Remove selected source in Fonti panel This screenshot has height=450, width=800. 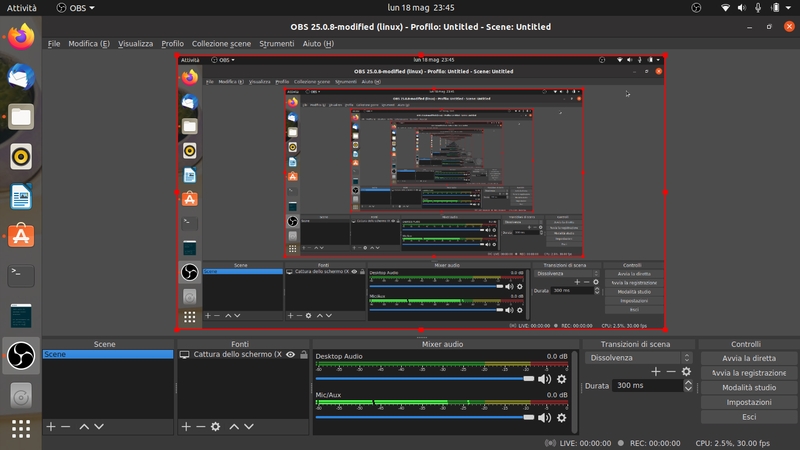pyautogui.click(x=201, y=427)
